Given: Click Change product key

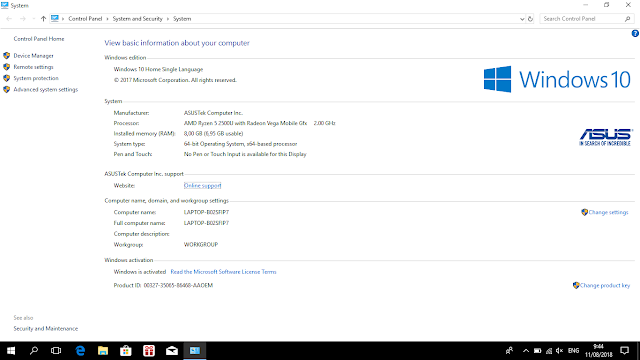Looking at the screenshot, I should tap(605, 285).
